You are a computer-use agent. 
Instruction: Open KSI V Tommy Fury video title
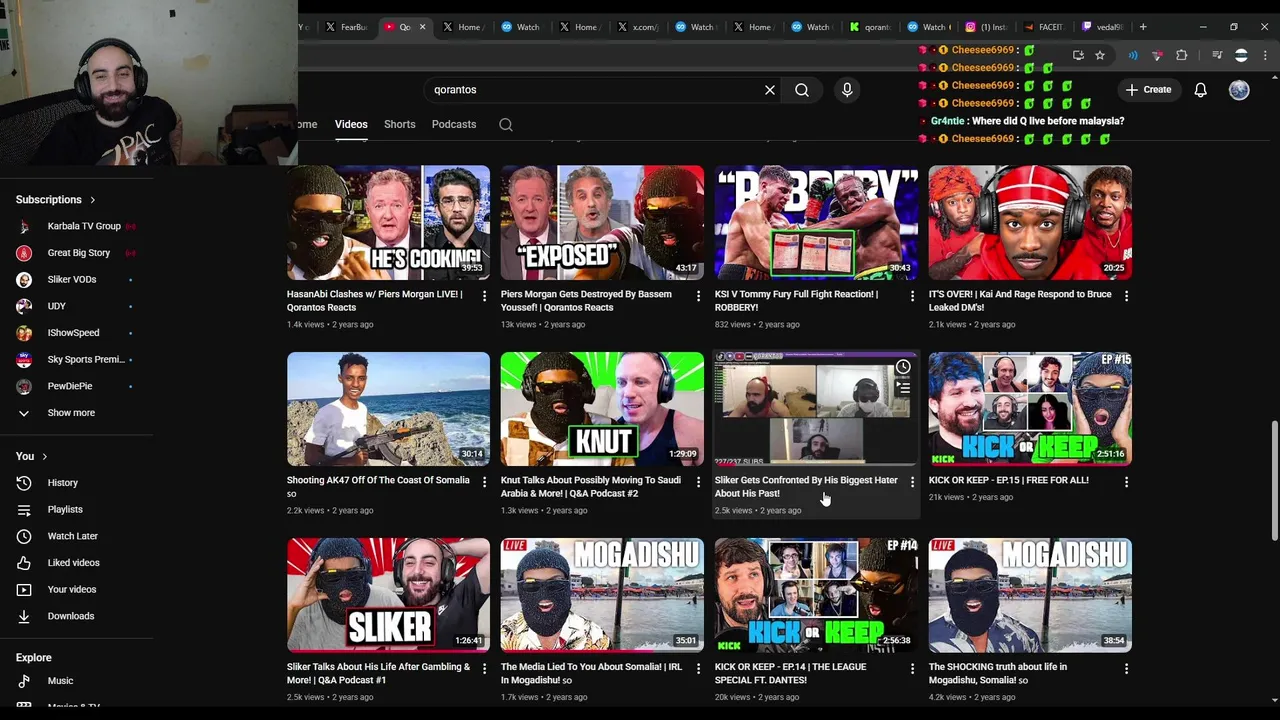(796, 301)
